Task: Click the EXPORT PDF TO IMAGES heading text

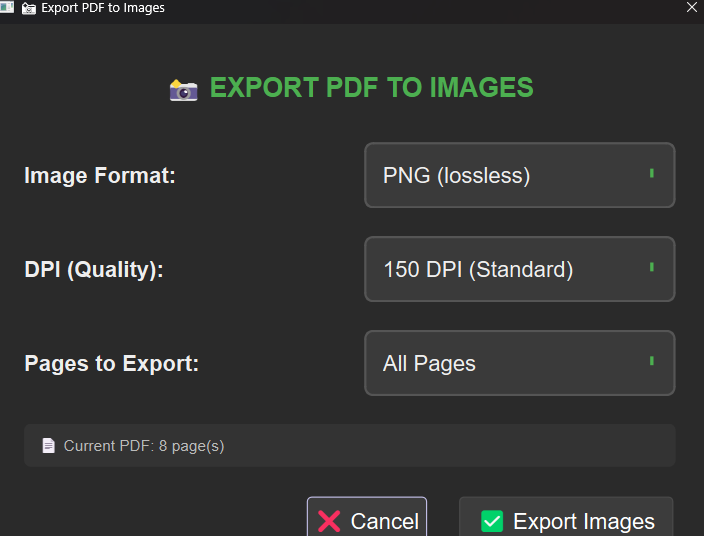Action: pyautogui.click(x=371, y=88)
